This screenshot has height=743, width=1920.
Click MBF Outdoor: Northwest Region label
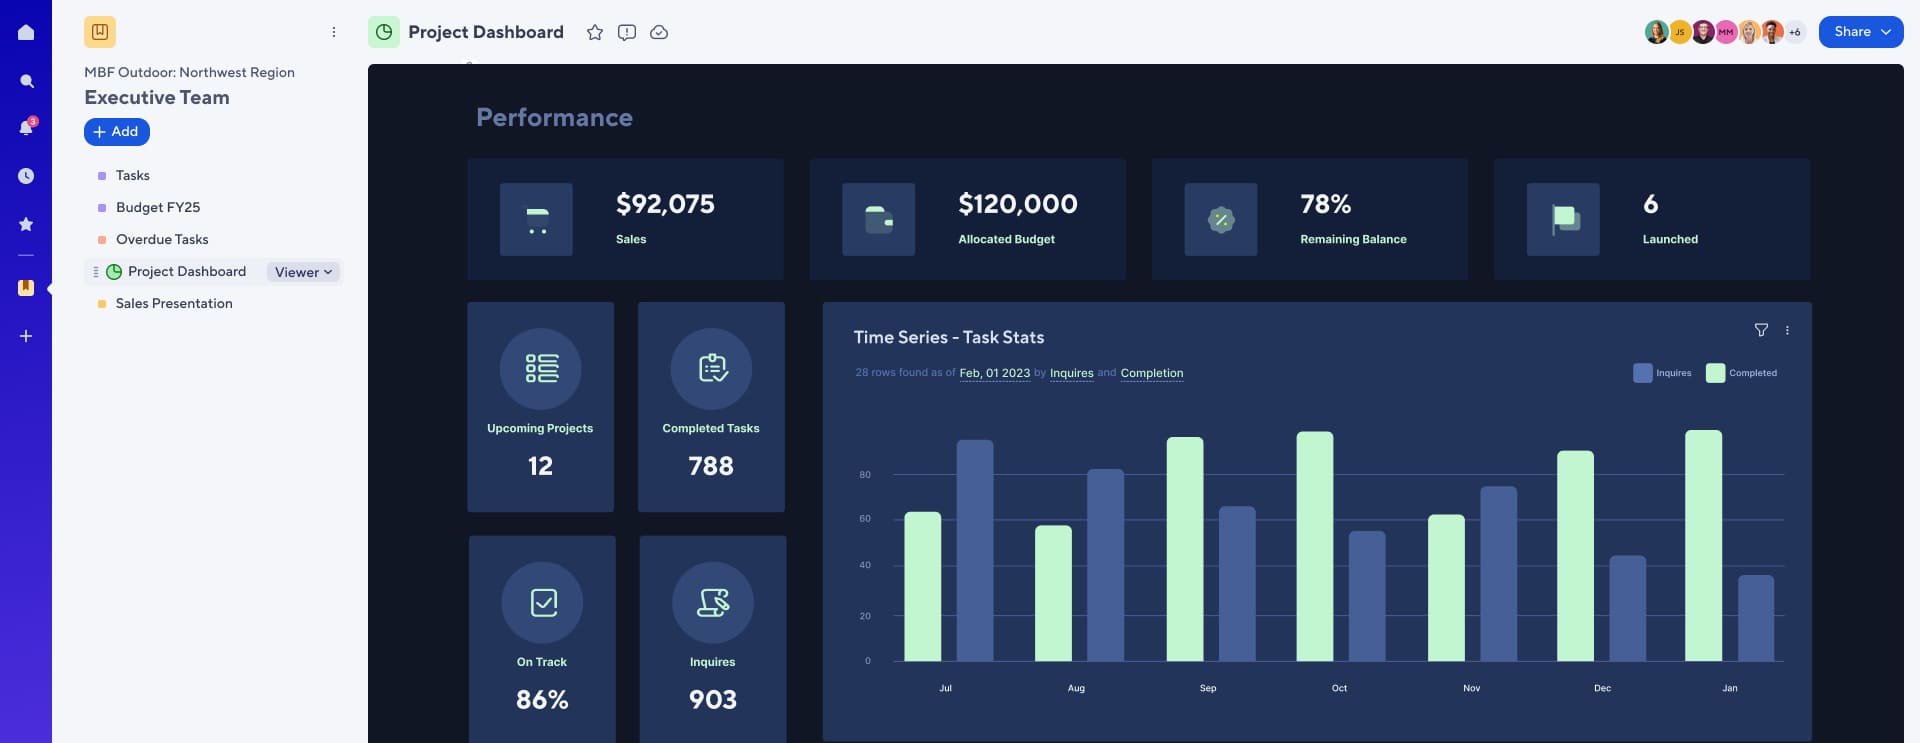[189, 72]
